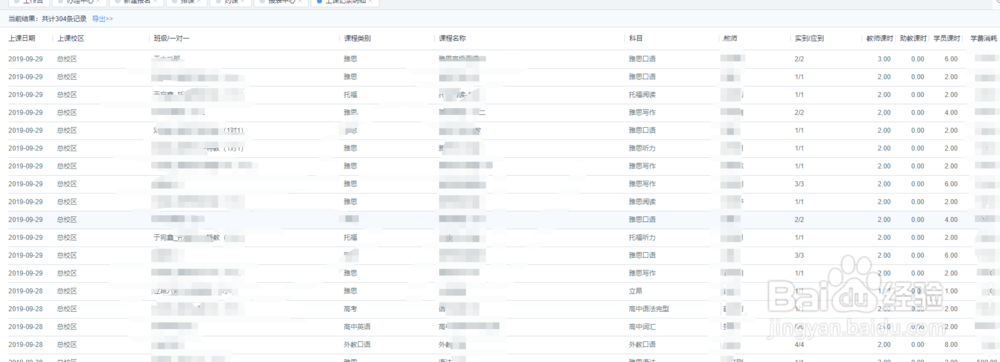Click the 助教课时 column header
The image size is (1000, 362).
coord(912,39)
